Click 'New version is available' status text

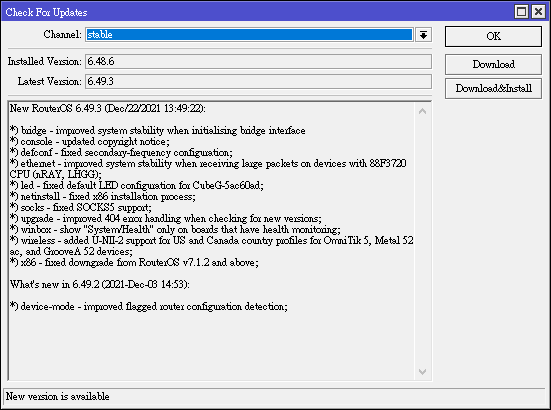[58, 397]
